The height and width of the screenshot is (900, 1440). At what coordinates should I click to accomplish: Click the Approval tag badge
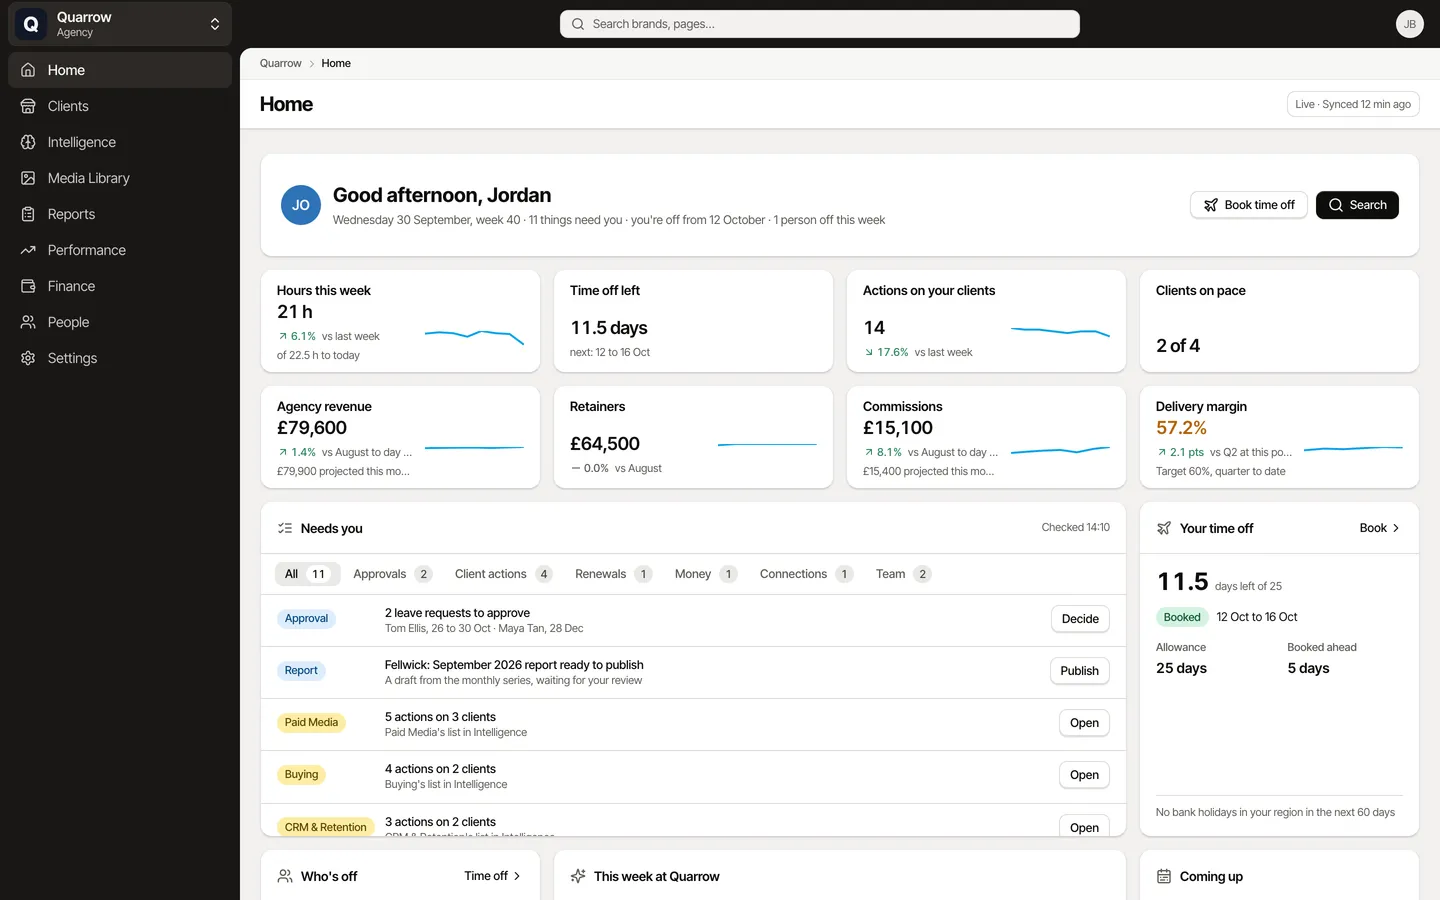tap(306, 619)
